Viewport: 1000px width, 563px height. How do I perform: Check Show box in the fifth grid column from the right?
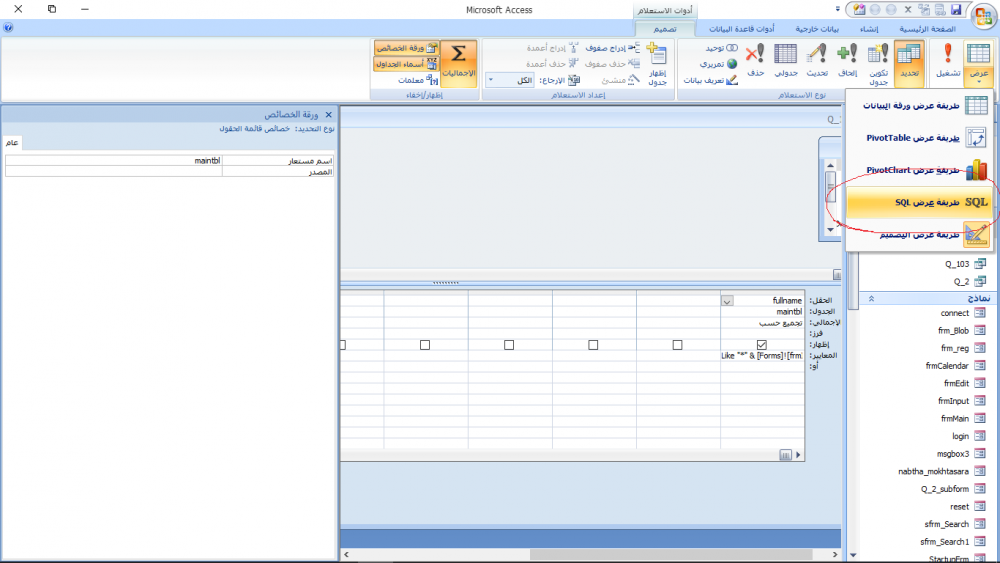tap(425, 345)
